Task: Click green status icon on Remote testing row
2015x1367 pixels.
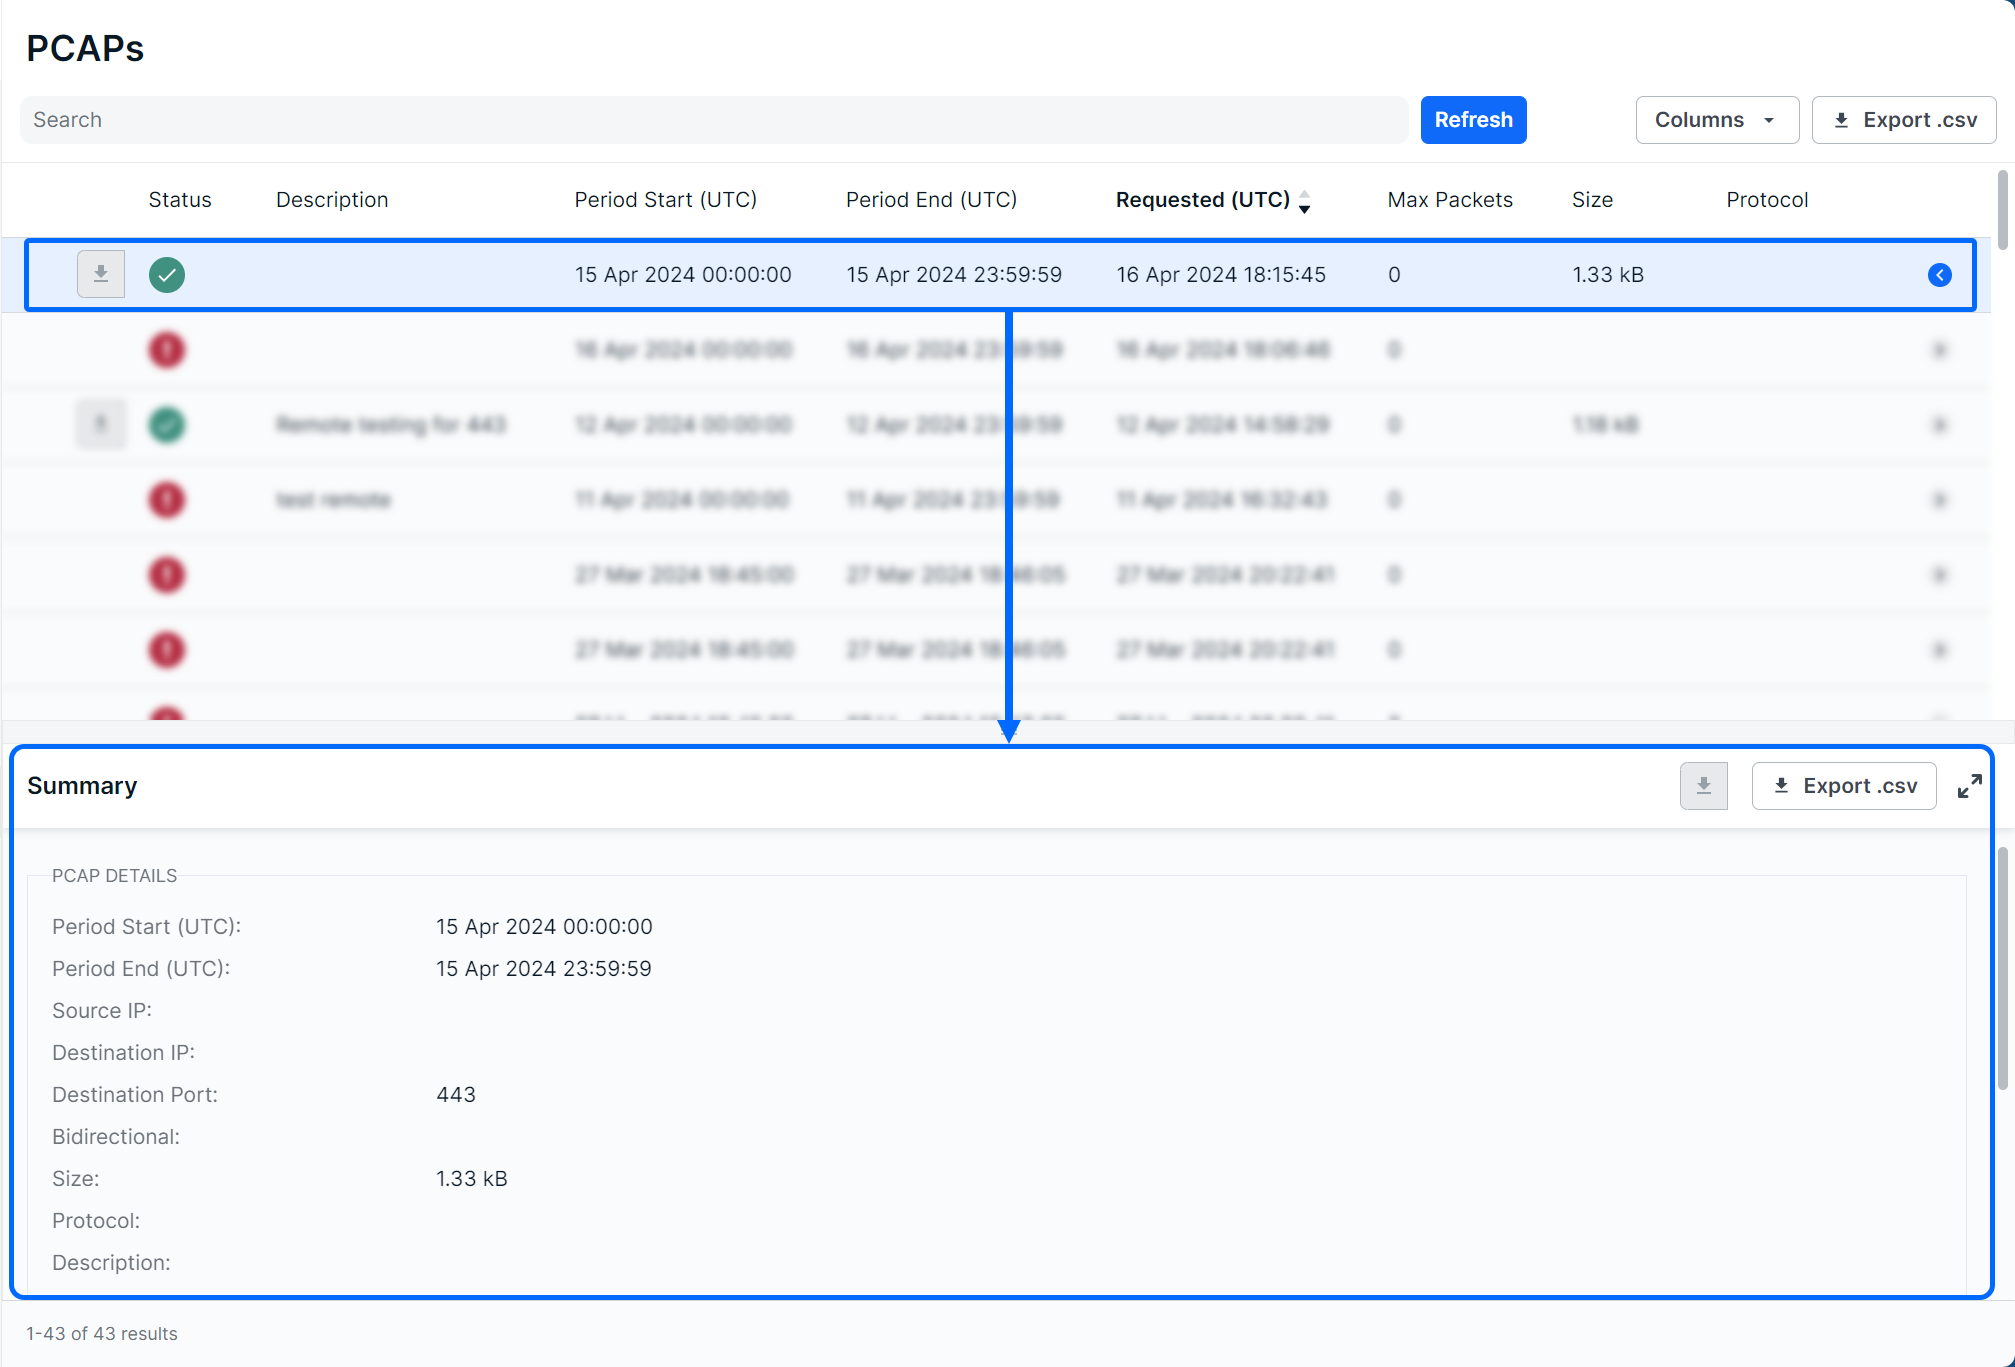Action: [x=167, y=425]
